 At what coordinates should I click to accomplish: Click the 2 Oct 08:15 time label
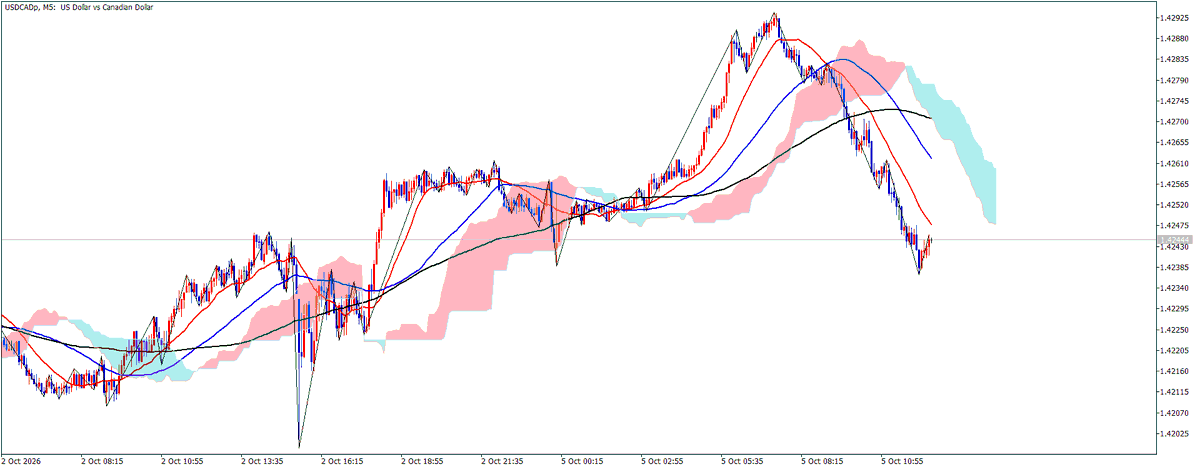pyautogui.click(x=103, y=463)
